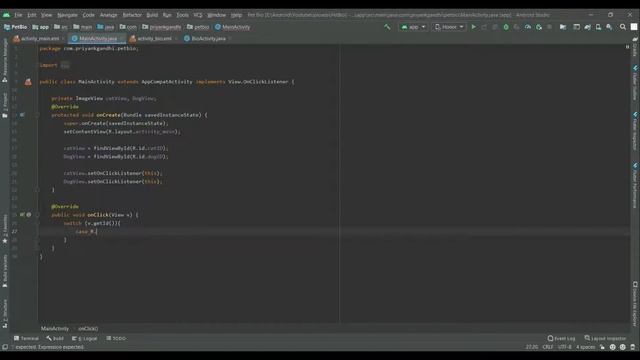Open the Analyze menu
Viewport: 640px width, 360px height.
point(109,15)
